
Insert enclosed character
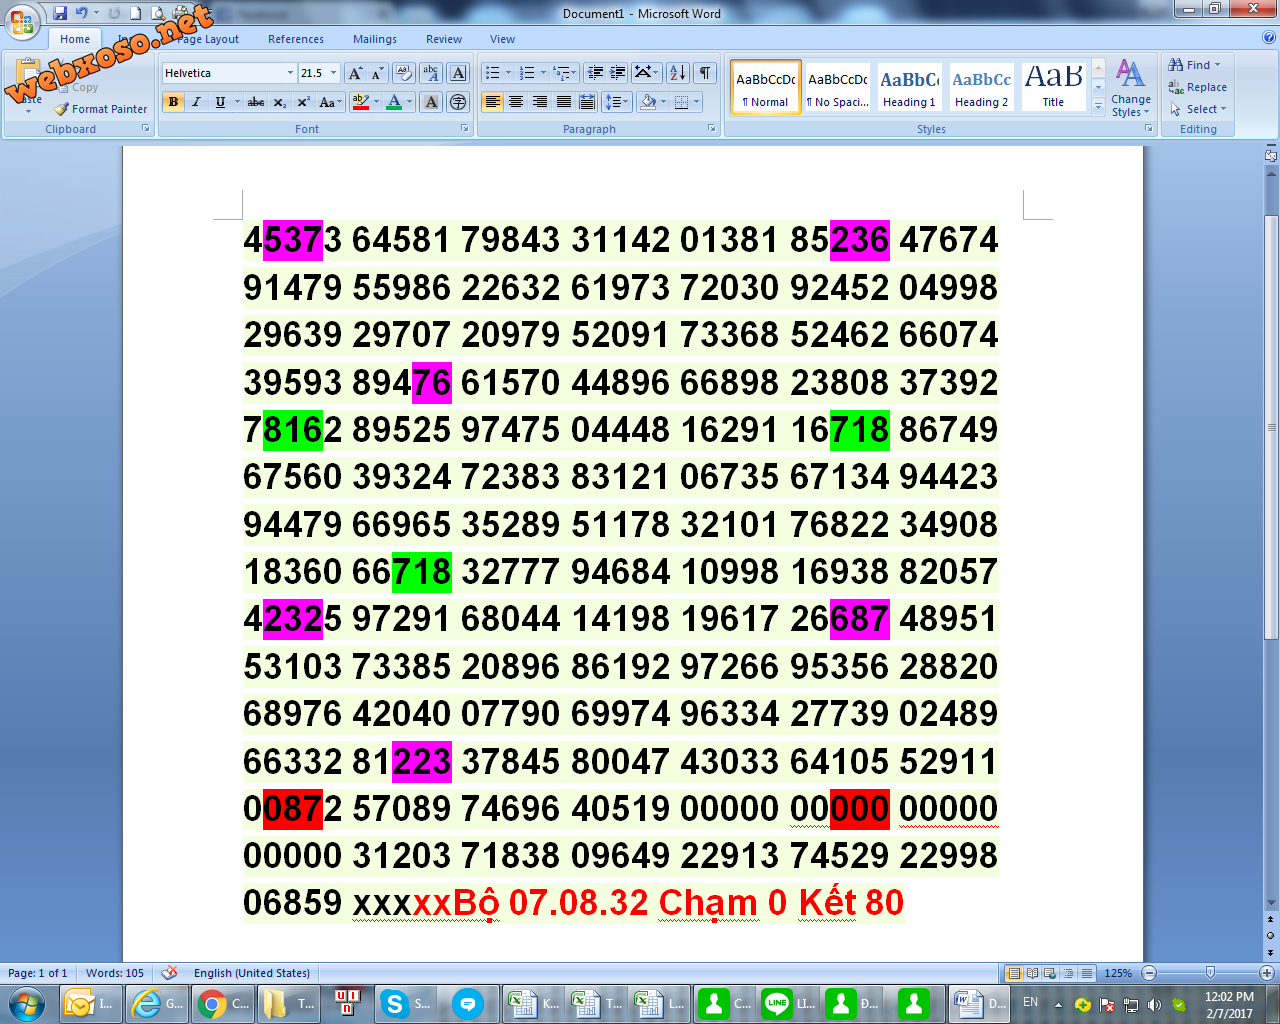[458, 102]
